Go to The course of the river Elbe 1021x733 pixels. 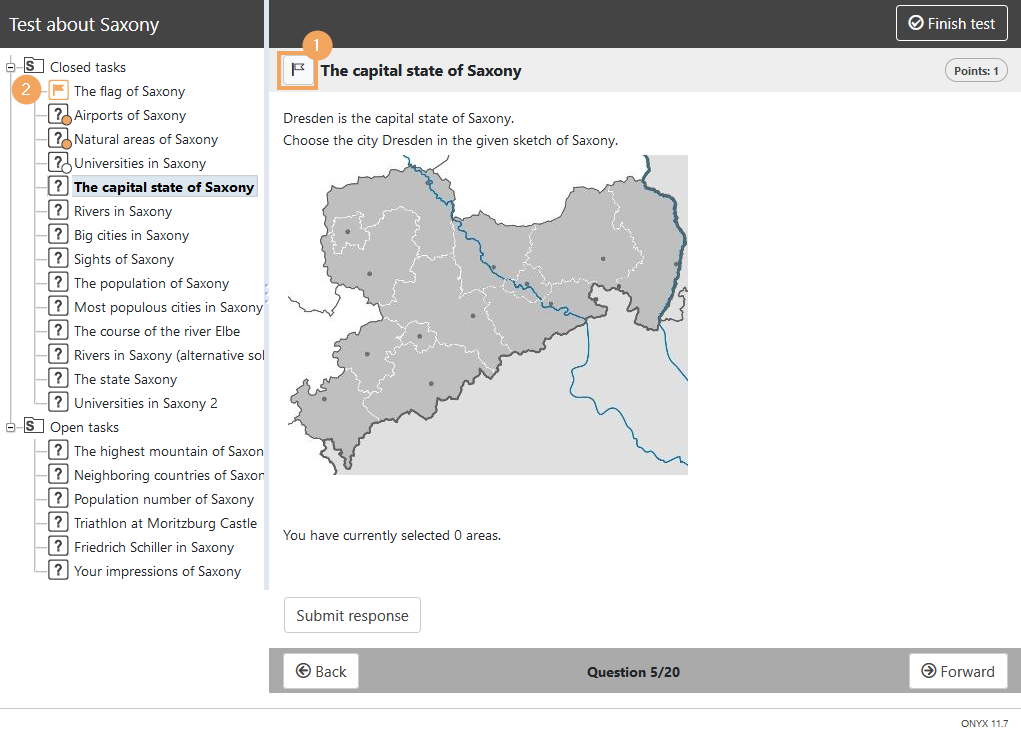tap(156, 331)
